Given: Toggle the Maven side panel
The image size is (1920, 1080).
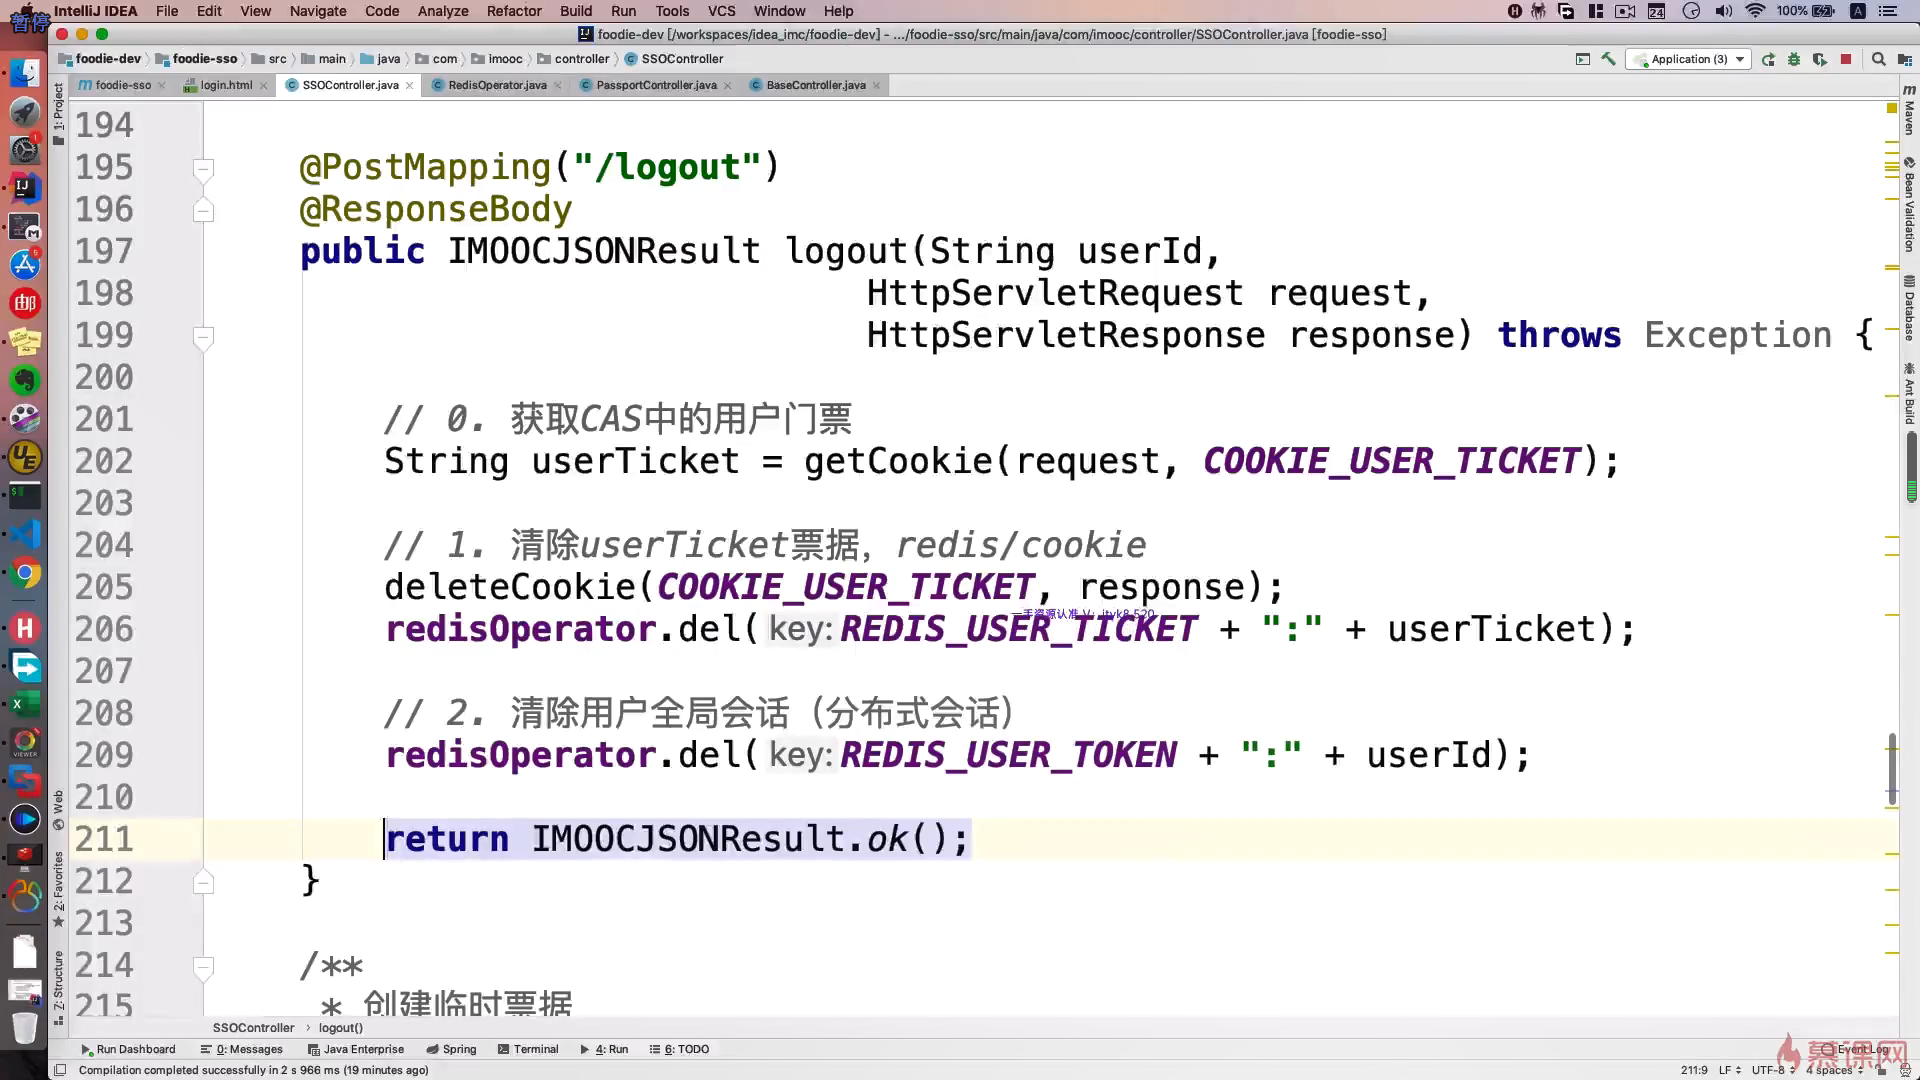Looking at the screenshot, I should click(x=1909, y=112).
